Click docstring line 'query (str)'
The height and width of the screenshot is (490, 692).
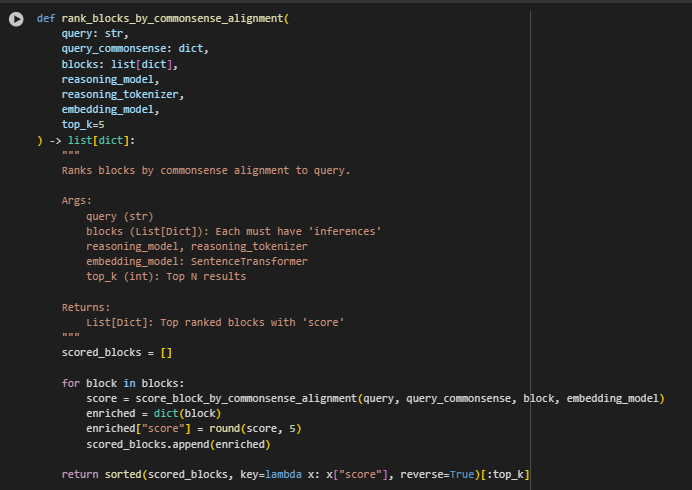[x=120, y=216]
